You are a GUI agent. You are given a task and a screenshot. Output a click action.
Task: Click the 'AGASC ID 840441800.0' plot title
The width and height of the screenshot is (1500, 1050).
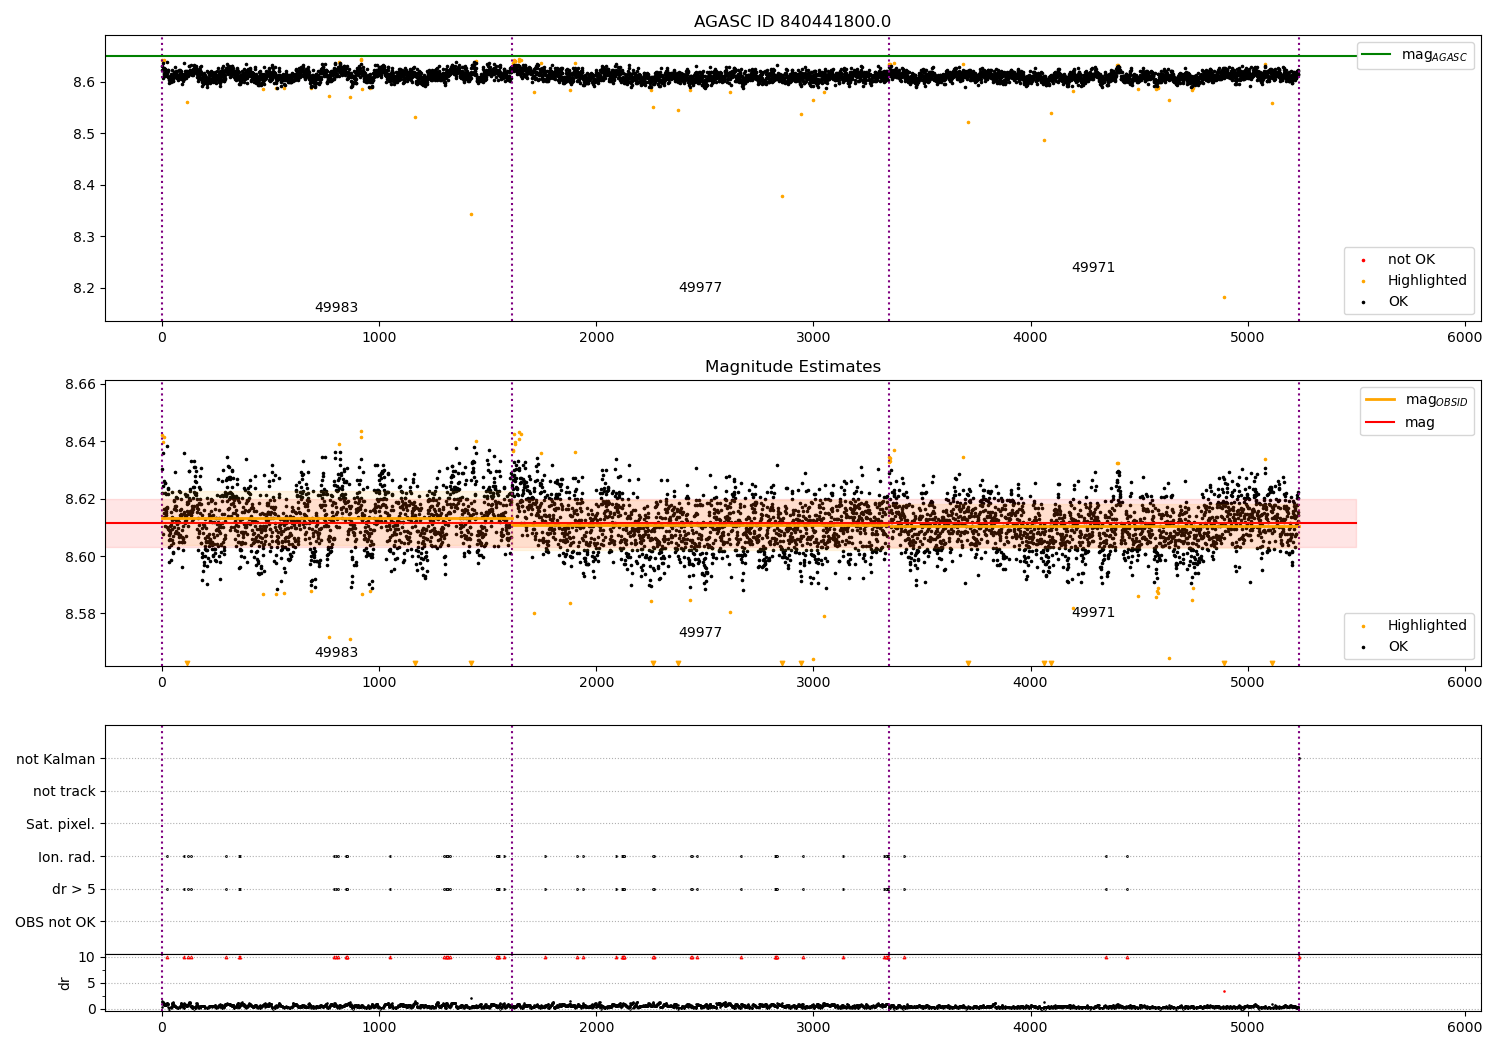[x=792, y=22]
